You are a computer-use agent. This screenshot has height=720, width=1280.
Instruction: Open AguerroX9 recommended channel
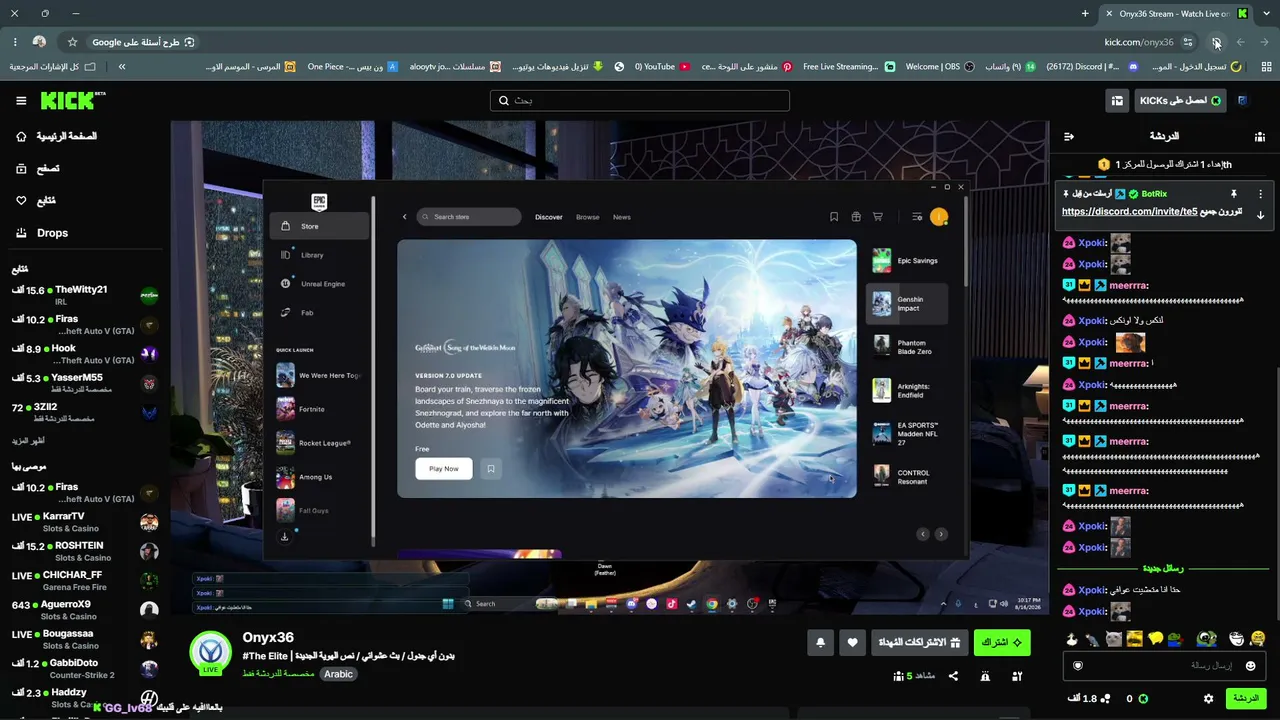[x=84, y=610]
